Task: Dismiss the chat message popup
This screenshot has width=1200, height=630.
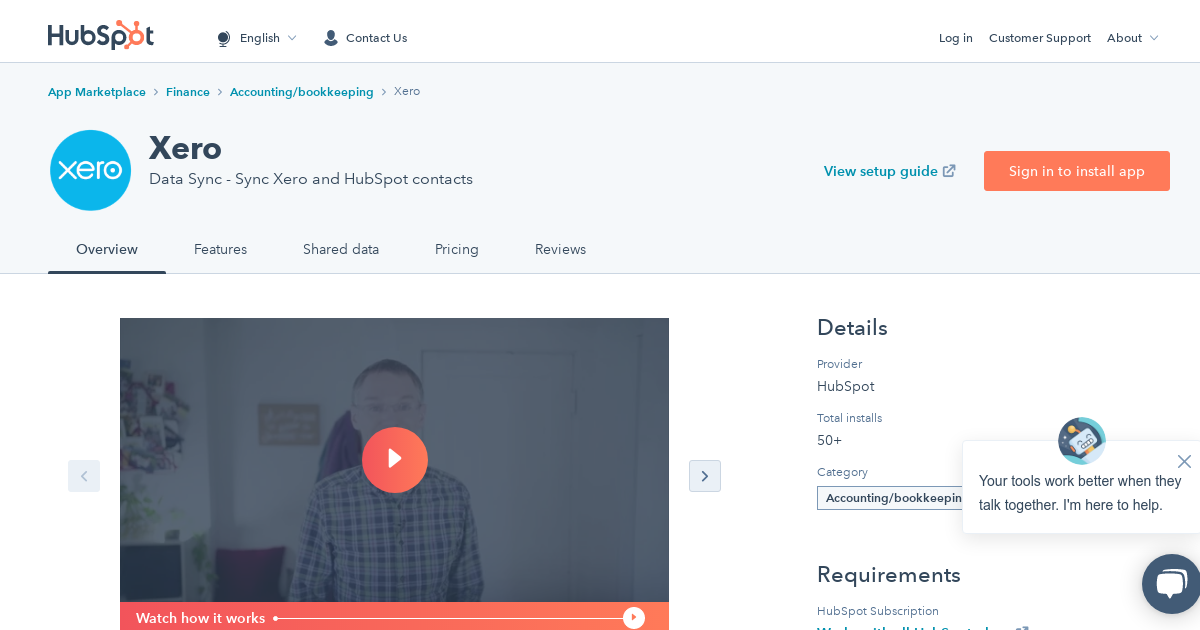Action: (x=1184, y=461)
